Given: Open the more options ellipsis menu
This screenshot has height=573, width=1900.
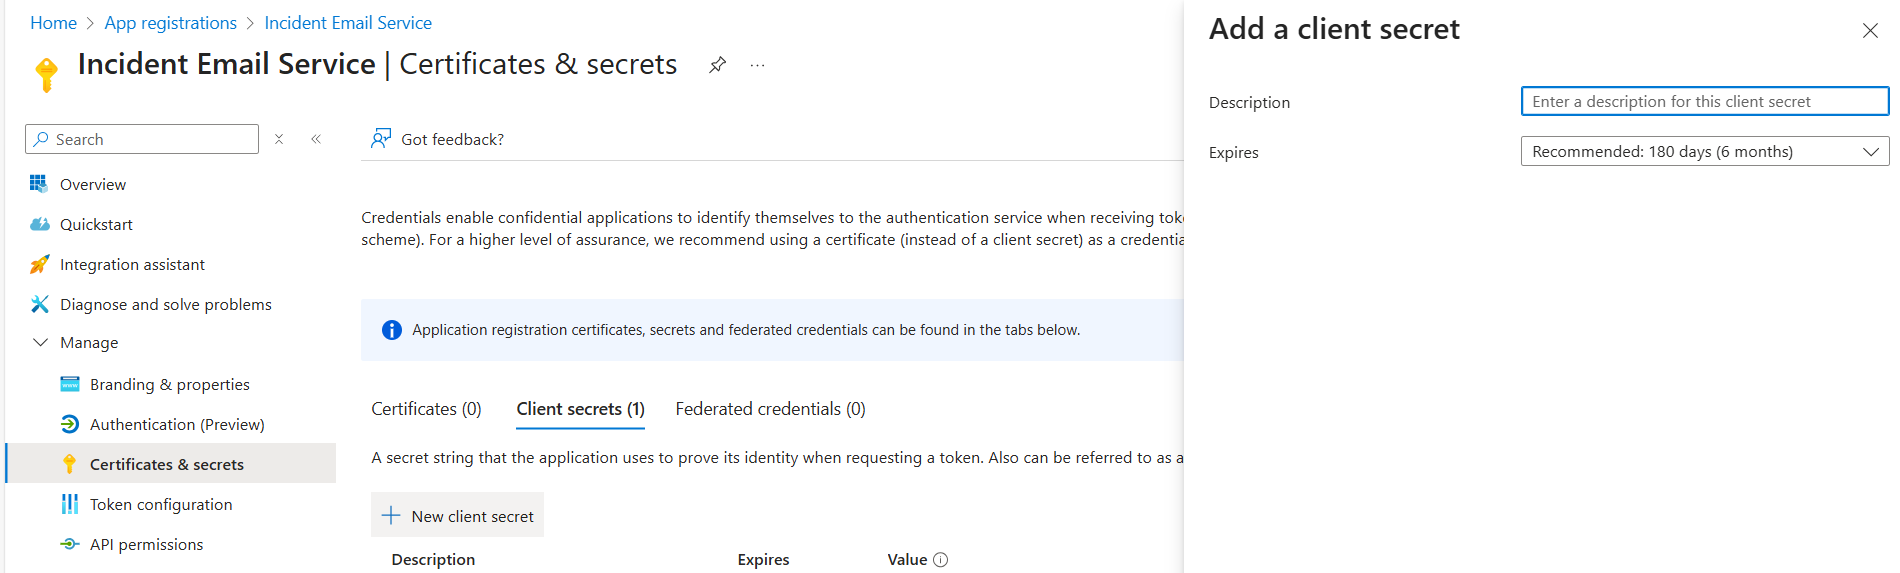Looking at the screenshot, I should click(757, 65).
